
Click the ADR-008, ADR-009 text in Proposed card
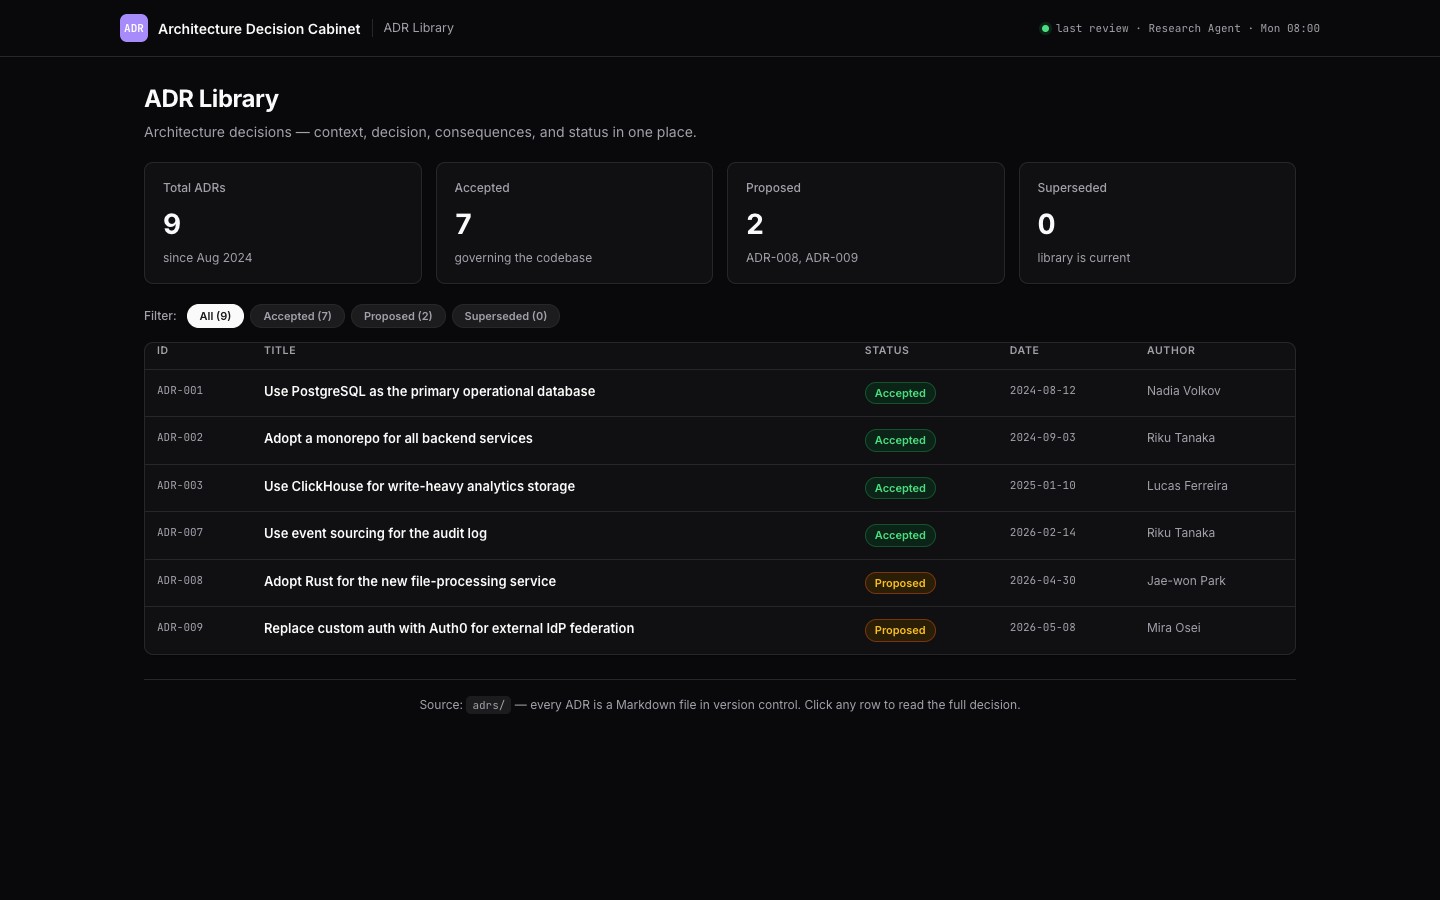pyautogui.click(x=802, y=258)
